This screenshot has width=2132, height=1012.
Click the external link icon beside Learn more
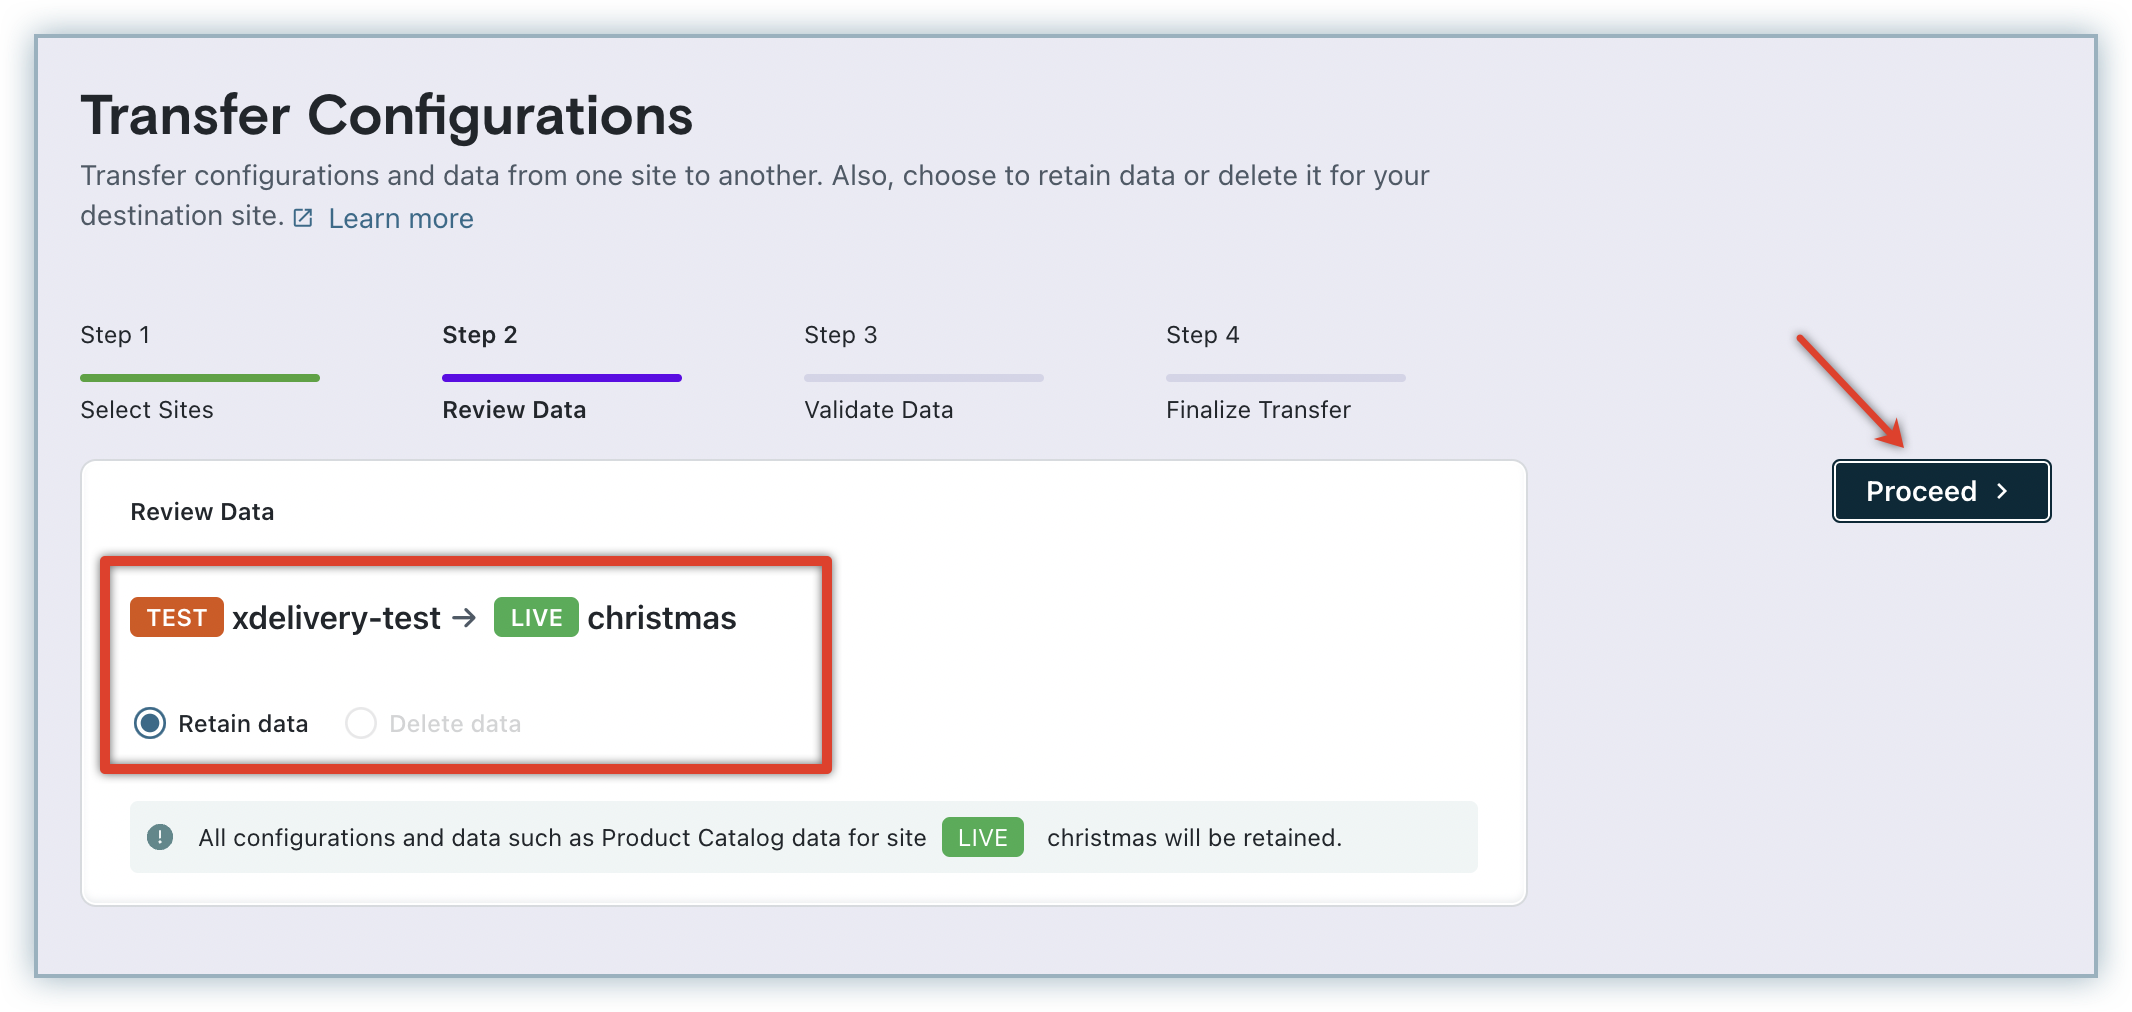(x=303, y=218)
